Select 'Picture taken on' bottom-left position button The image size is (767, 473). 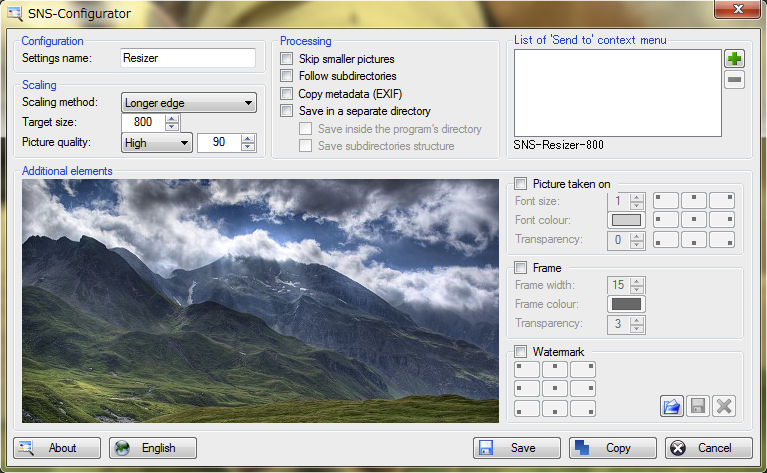[x=666, y=239]
